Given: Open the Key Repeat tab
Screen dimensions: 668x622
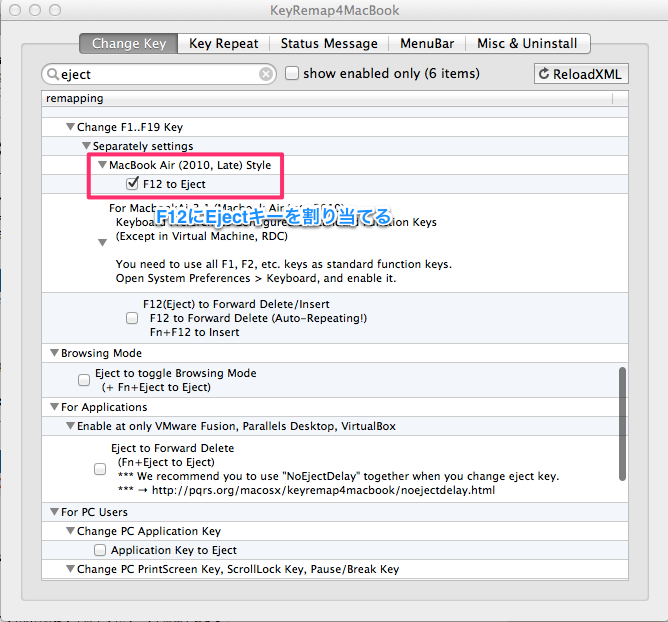Looking at the screenshot, I should 224,43.
